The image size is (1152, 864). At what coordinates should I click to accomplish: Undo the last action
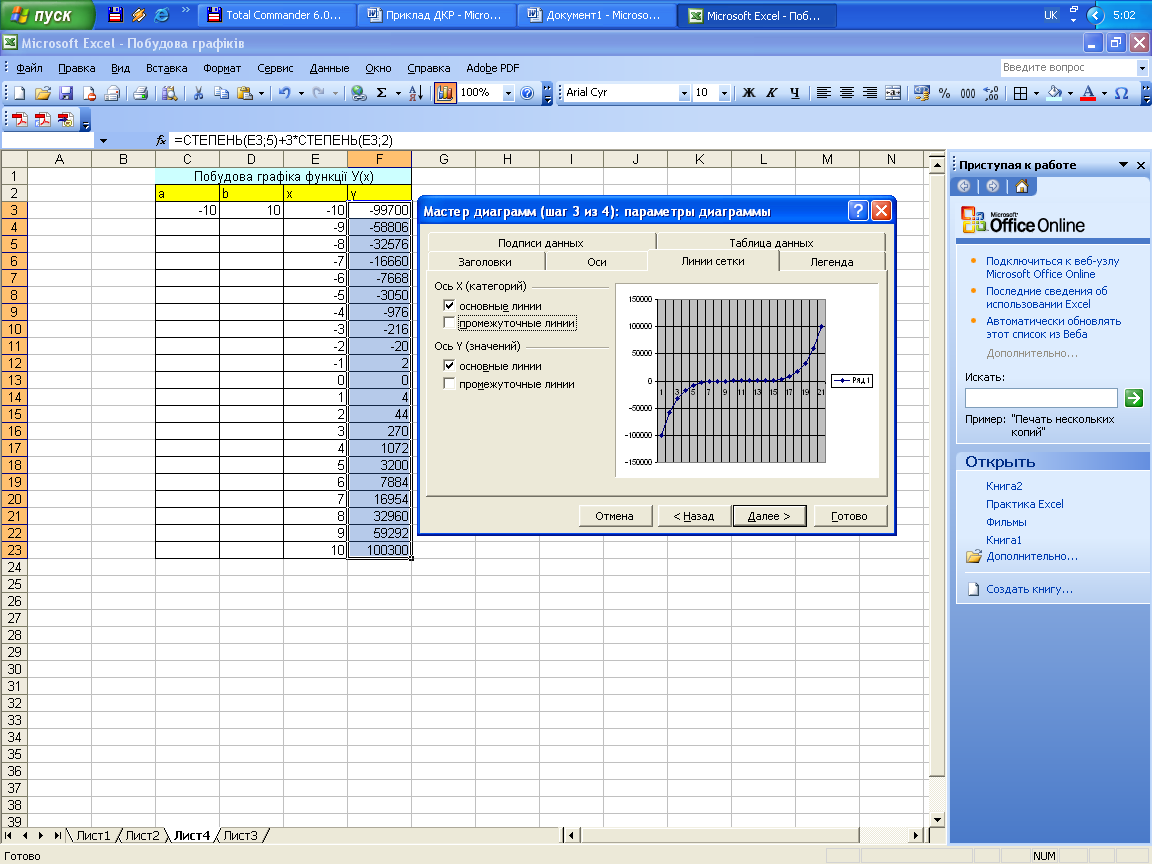tap(284, 93)
